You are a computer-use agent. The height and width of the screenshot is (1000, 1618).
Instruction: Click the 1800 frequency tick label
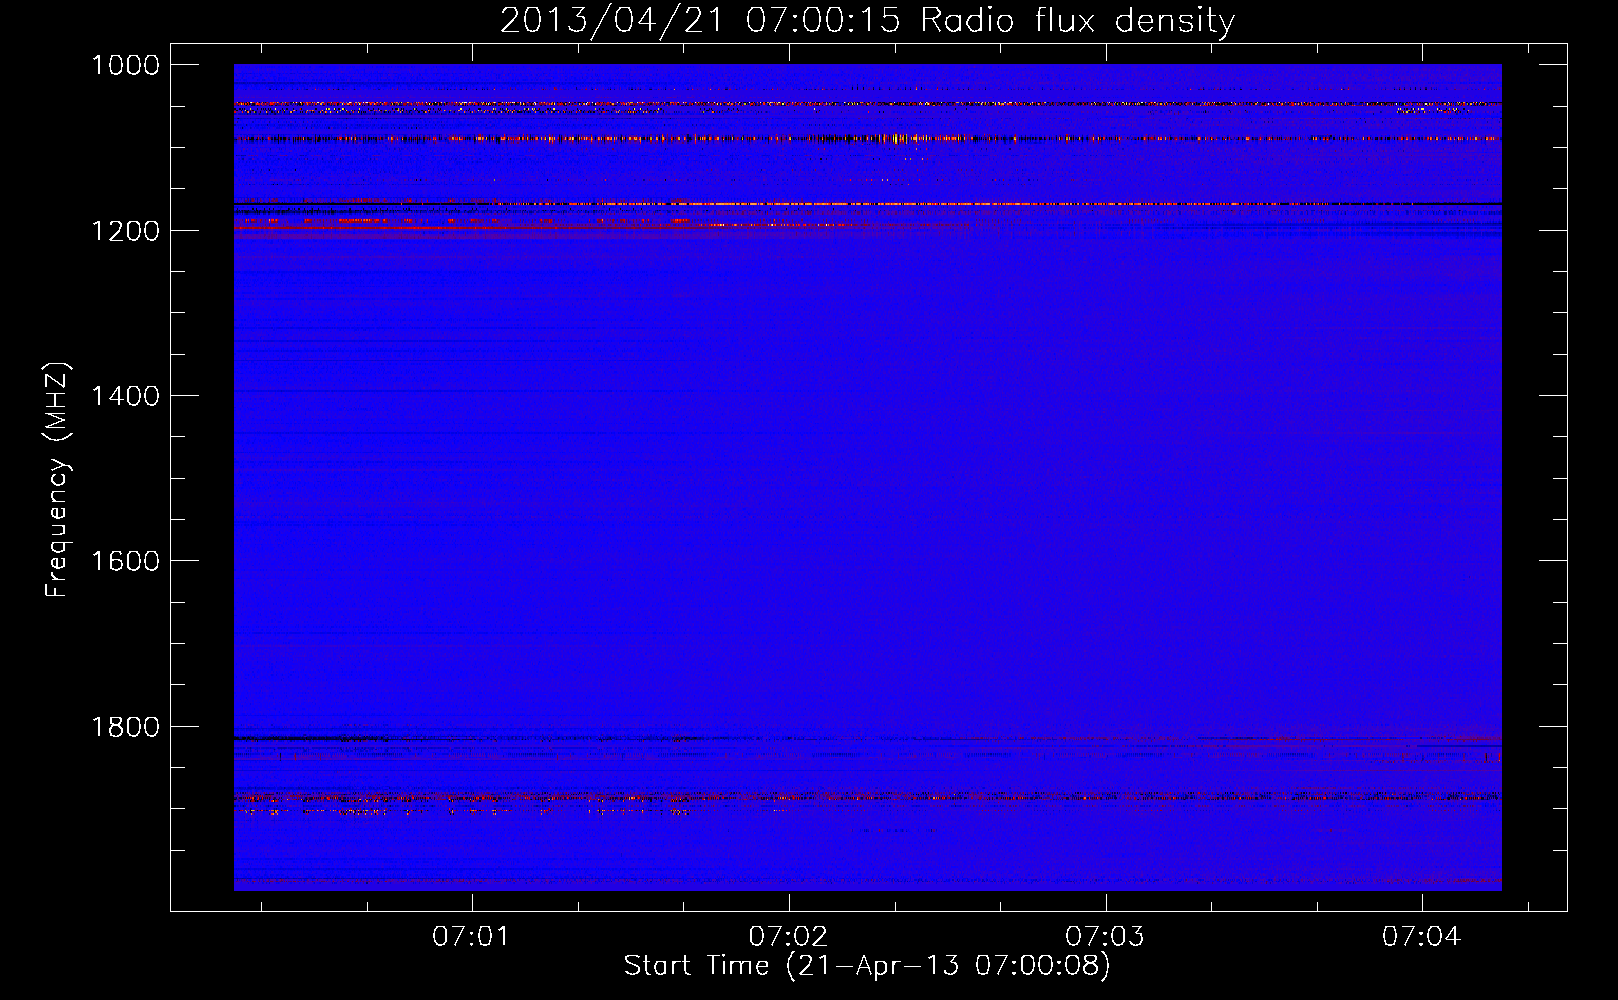[125, 727]
